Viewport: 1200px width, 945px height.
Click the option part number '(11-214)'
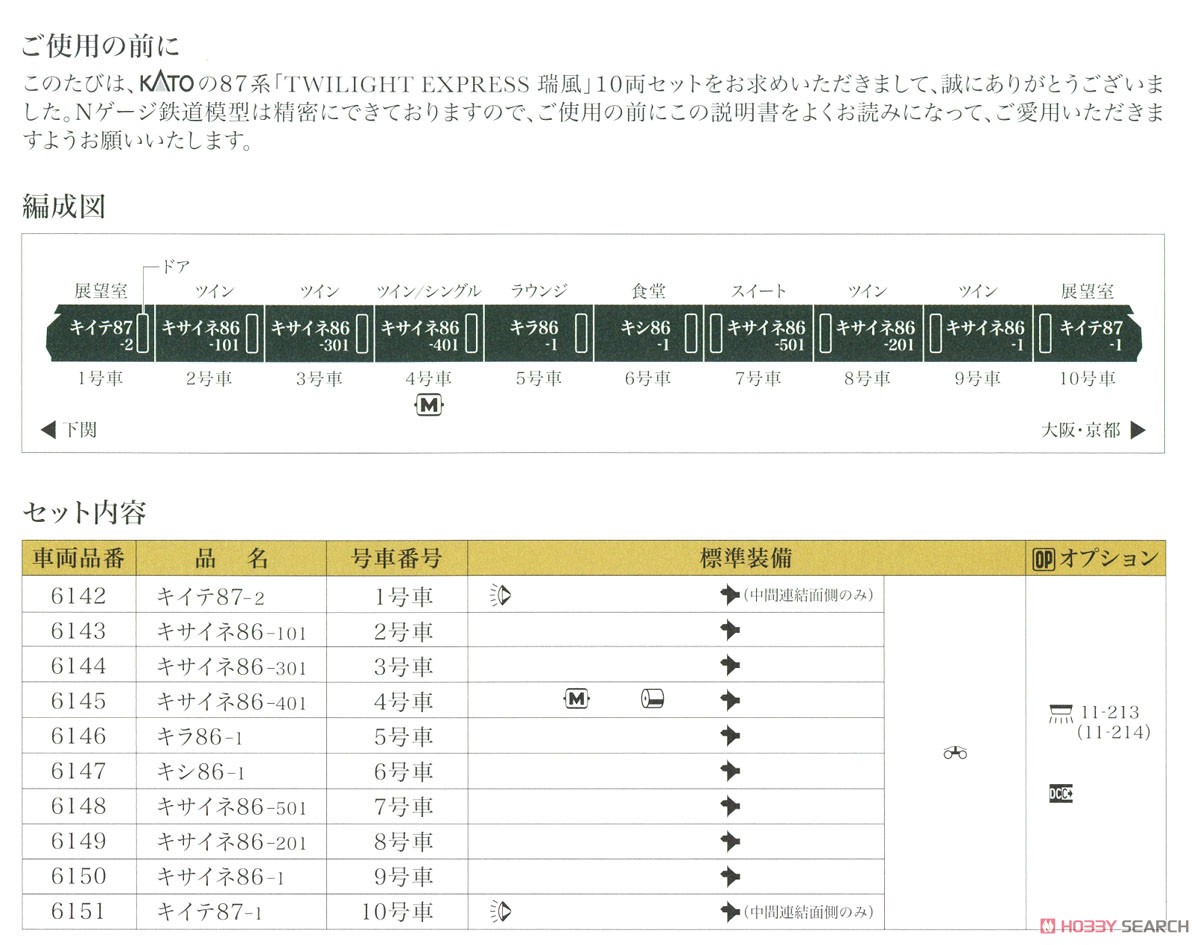[x=1115, y=733]
